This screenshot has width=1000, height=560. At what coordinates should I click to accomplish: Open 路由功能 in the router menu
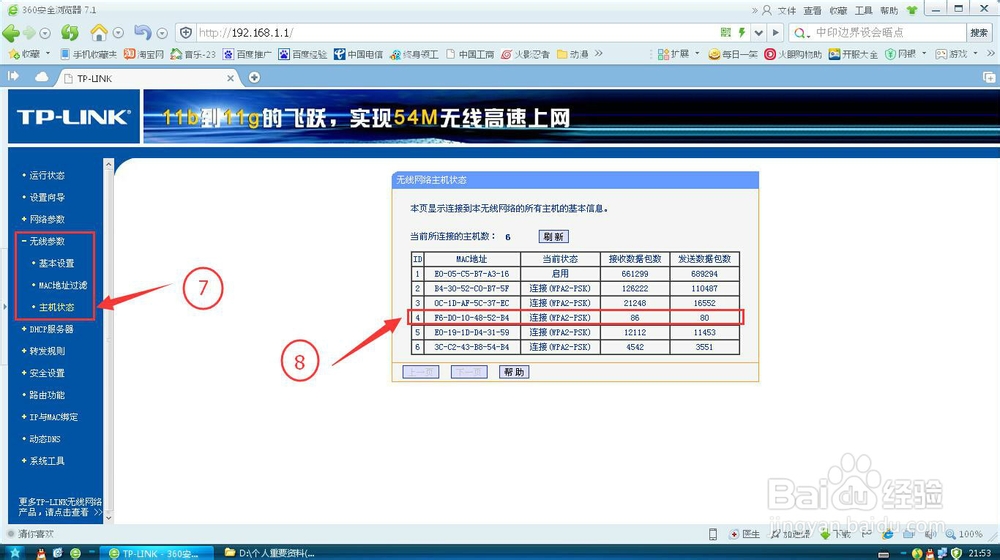tap(47, 395)
